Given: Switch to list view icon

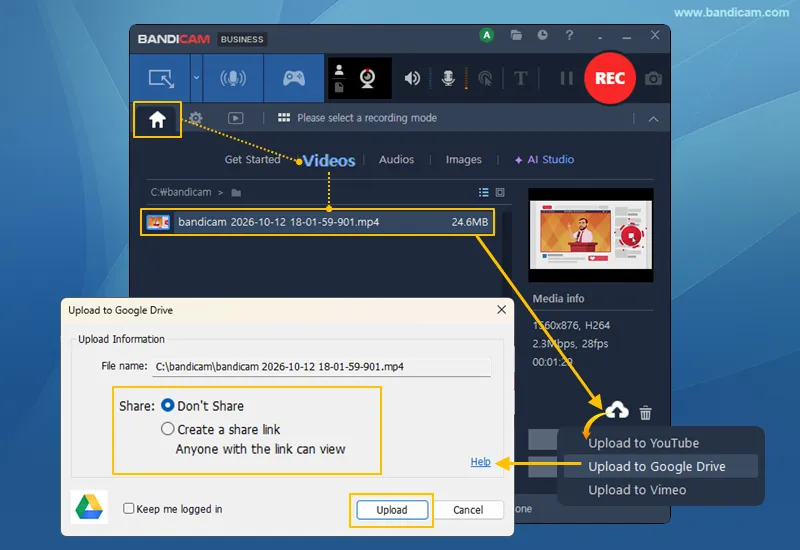Looking at the screenshot, I should point(484,192).
